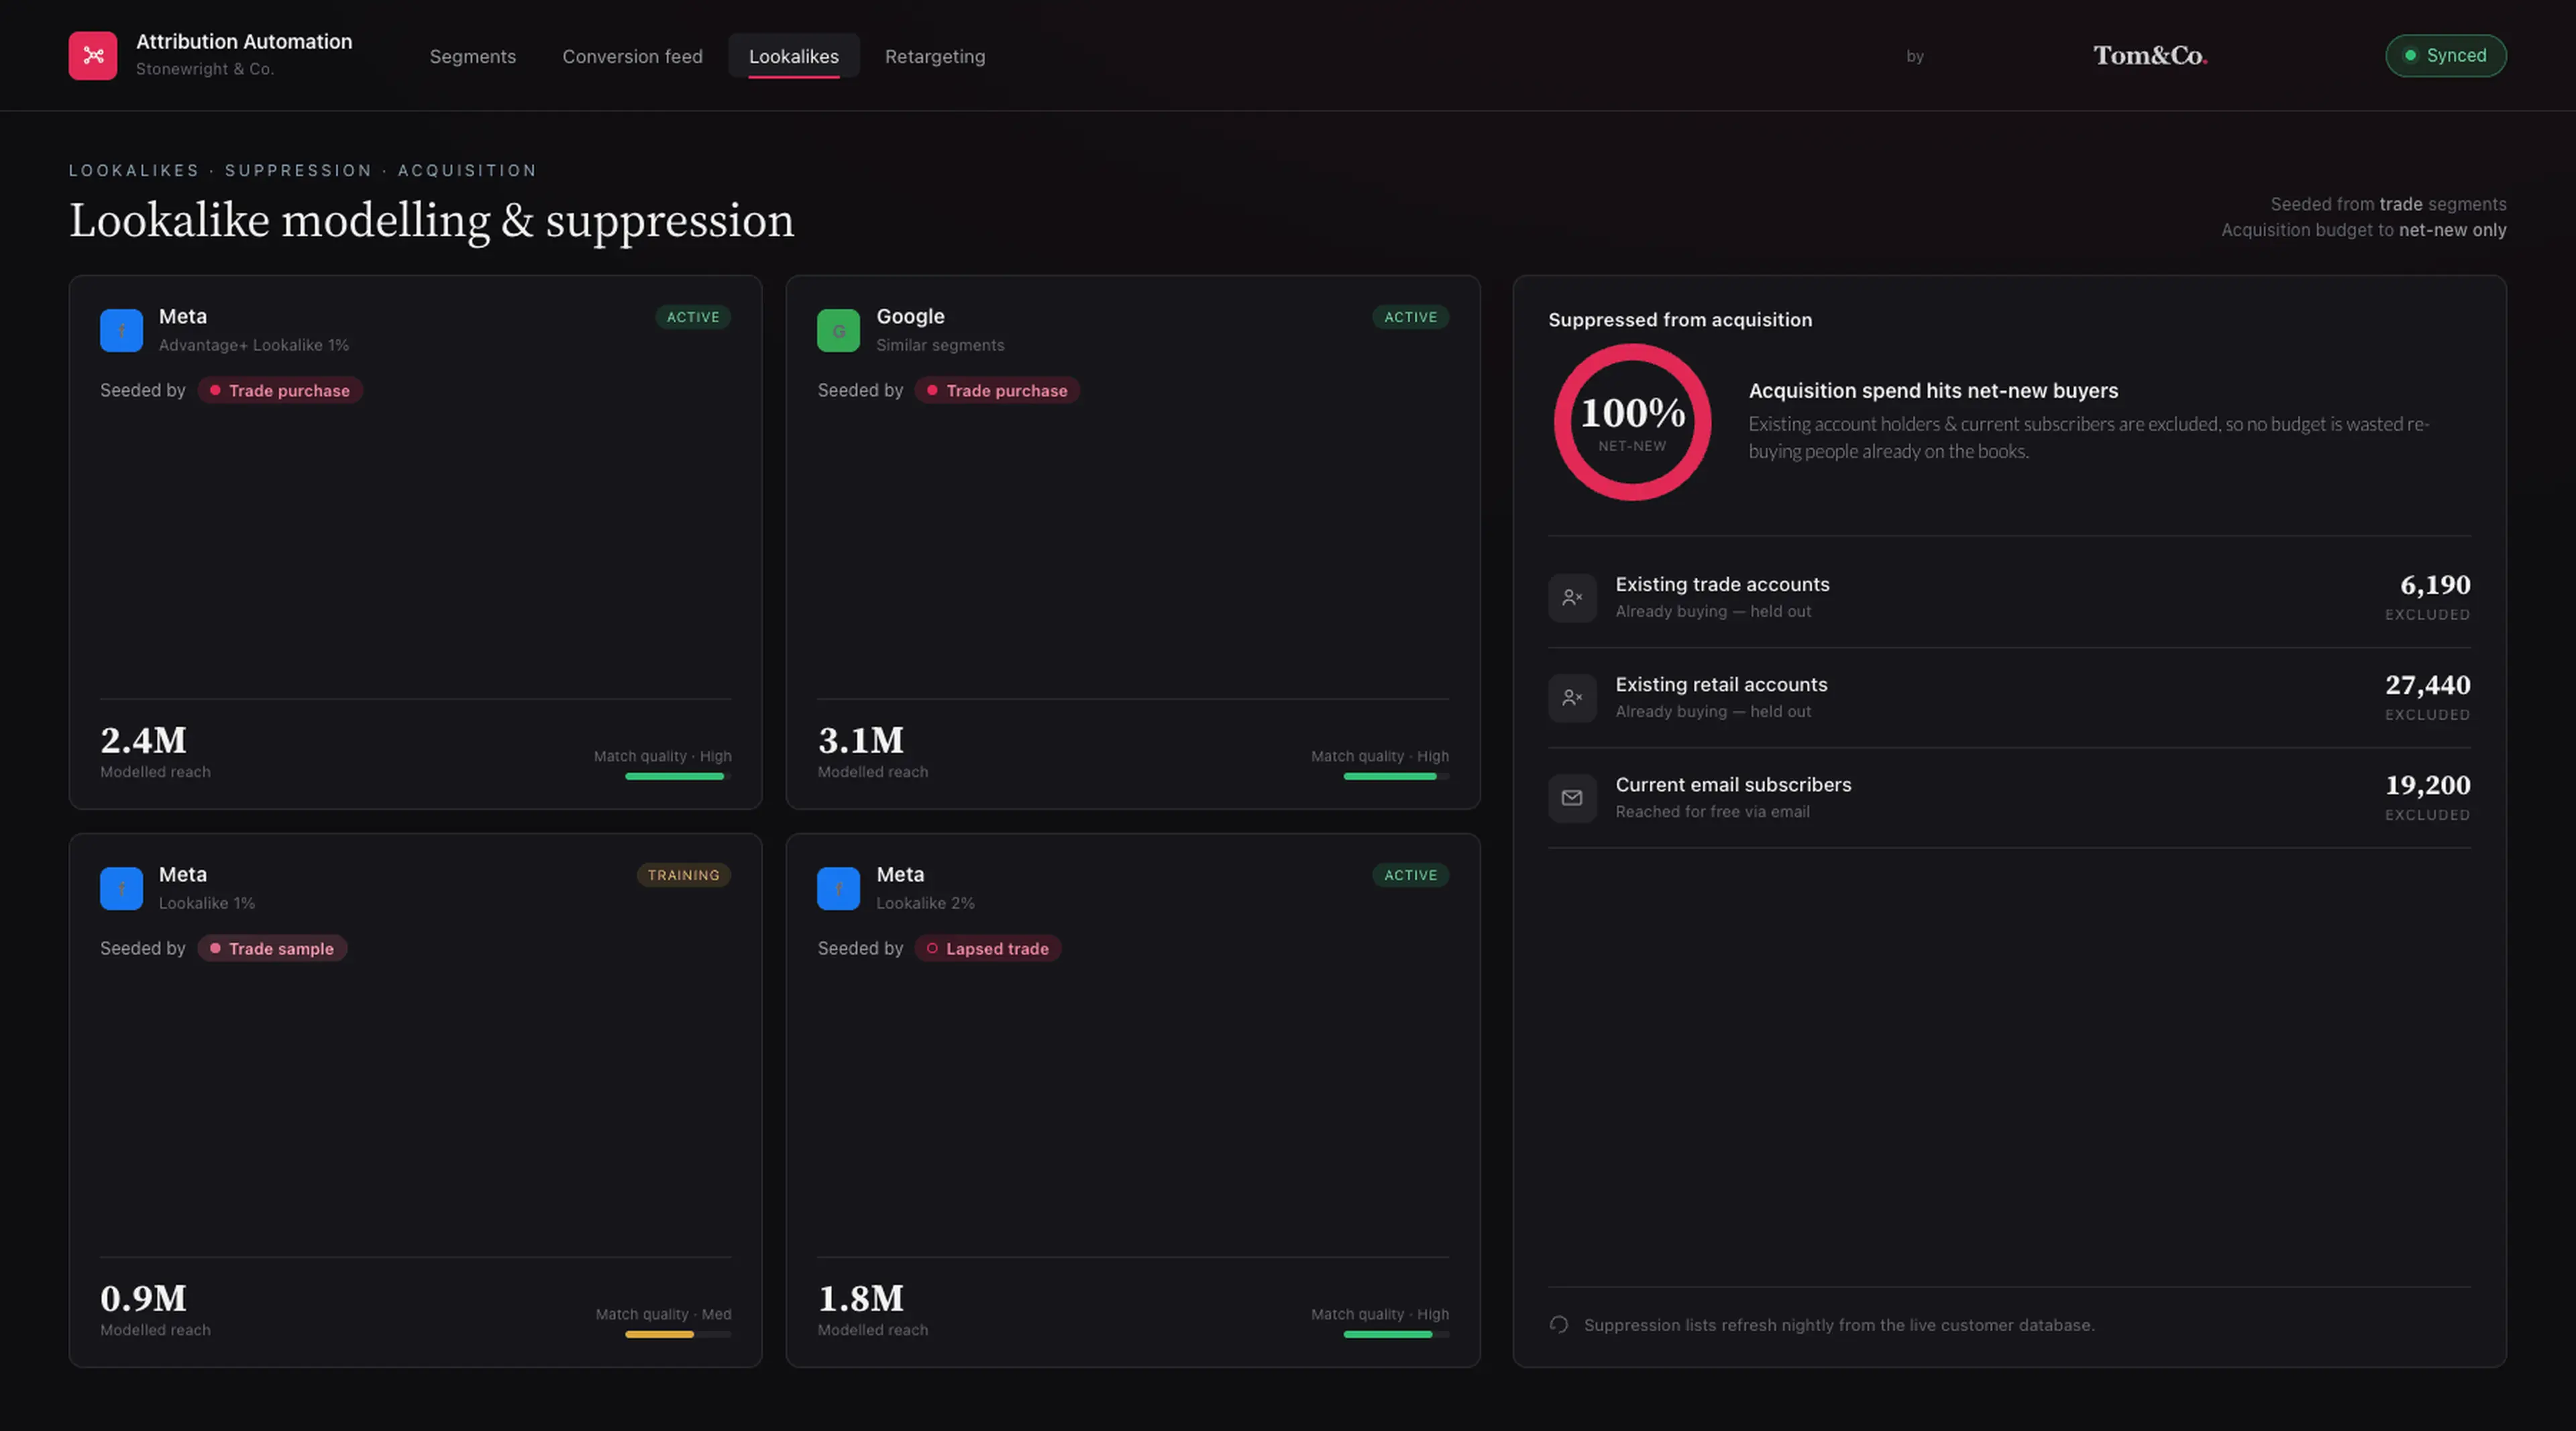This screenshot has width=2576, height=1431.
Task: Click the refresh icon beside suppression note
Action: (x=1558, y=1324)
